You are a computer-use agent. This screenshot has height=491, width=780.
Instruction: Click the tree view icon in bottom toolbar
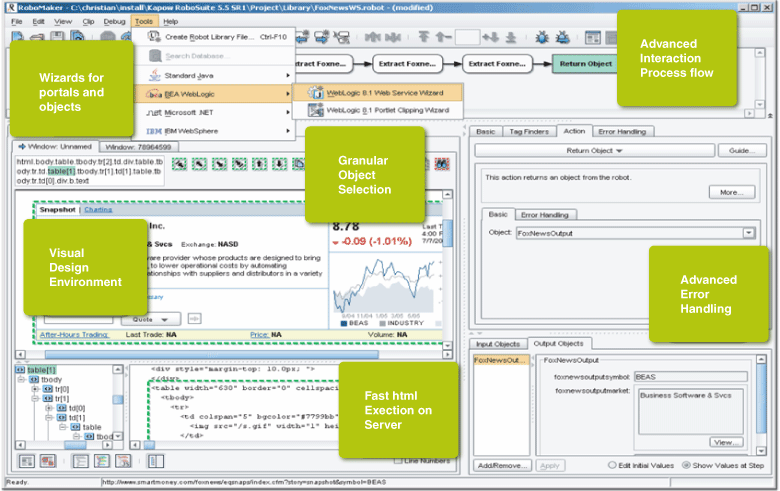click(x=80, y=461)
